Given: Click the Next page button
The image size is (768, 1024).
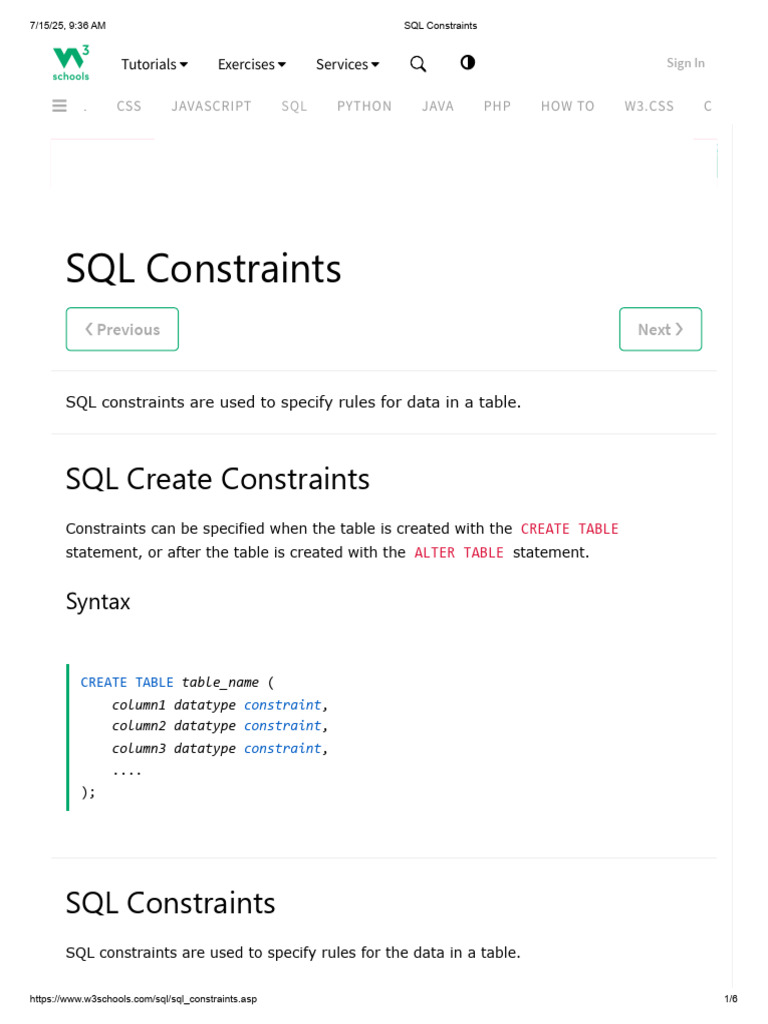Looking at the screenshot, I should click(x=660, y=329).
